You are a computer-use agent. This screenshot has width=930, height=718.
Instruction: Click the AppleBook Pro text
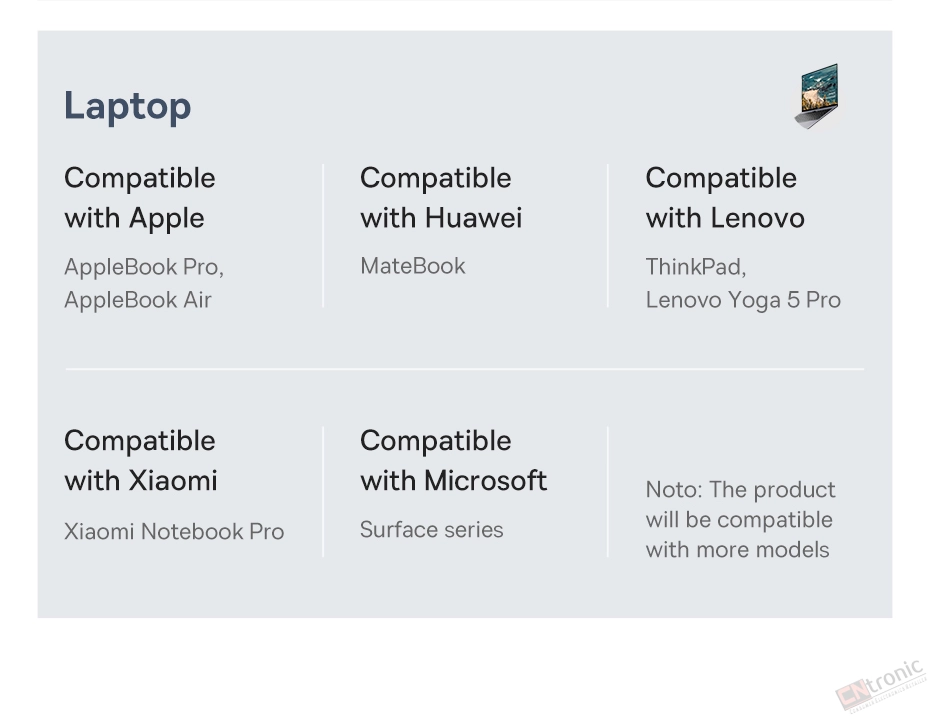[142, 267]
